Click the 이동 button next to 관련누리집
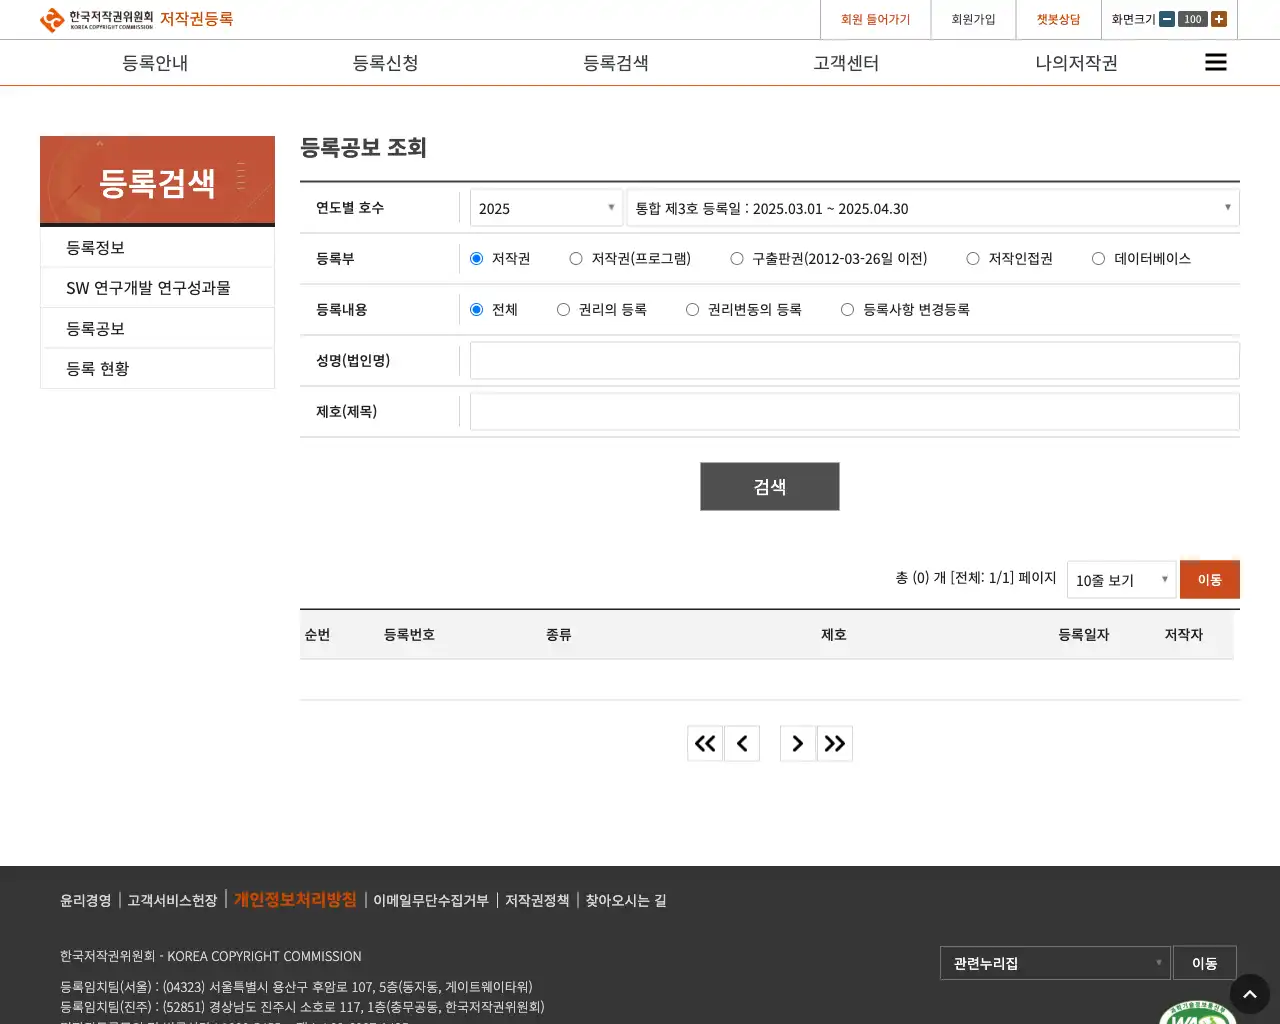 [x=1205, y=963]
